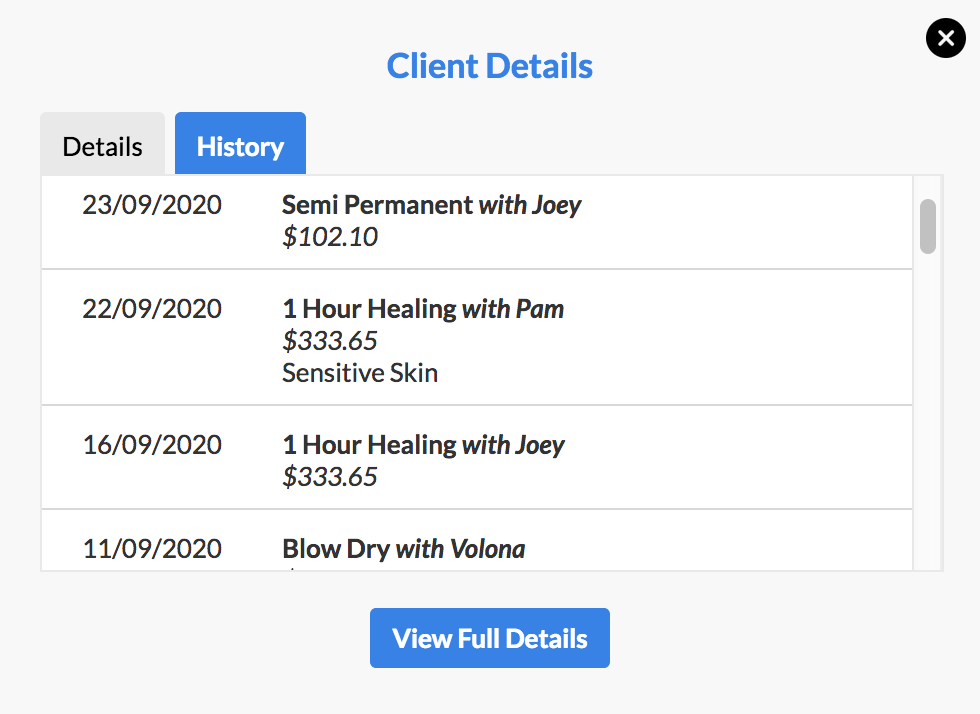Select the 1 Hour Healing with Pam entry
Image resolution: width=980 pixels, height=714 pixels.
click(x=477, y=338)
